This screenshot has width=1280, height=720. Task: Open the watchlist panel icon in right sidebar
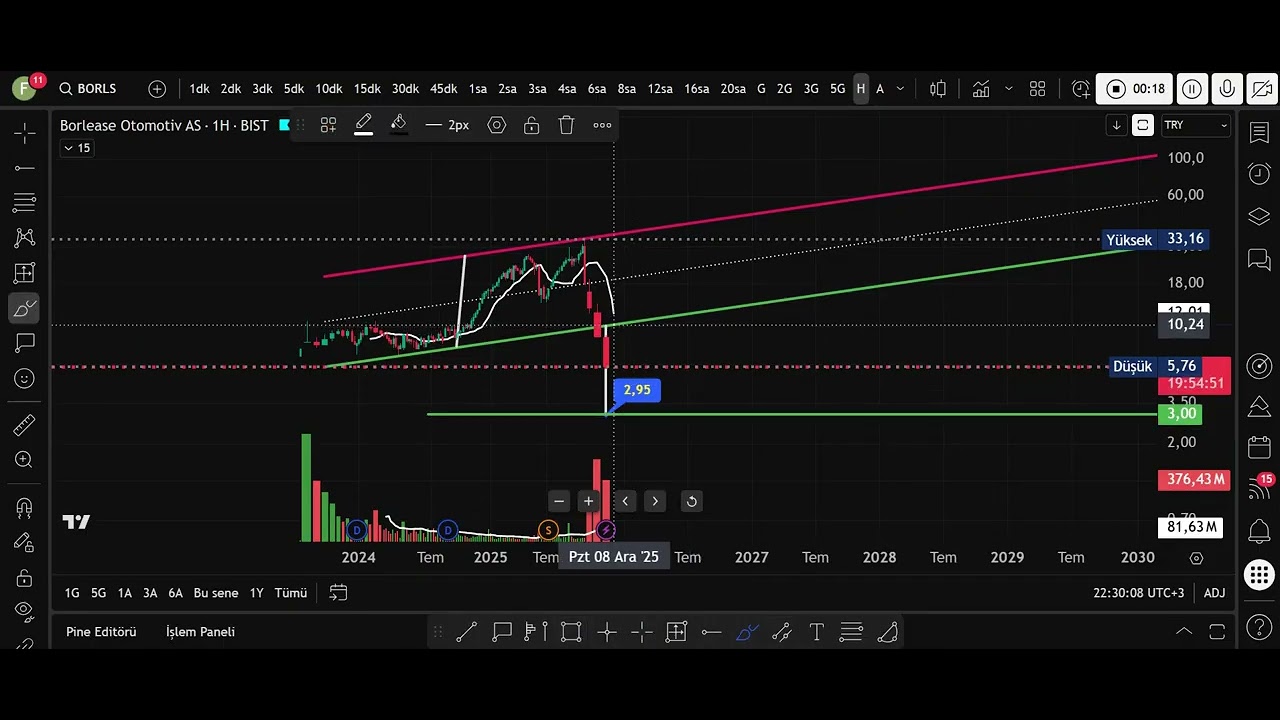coord(1259,133)
